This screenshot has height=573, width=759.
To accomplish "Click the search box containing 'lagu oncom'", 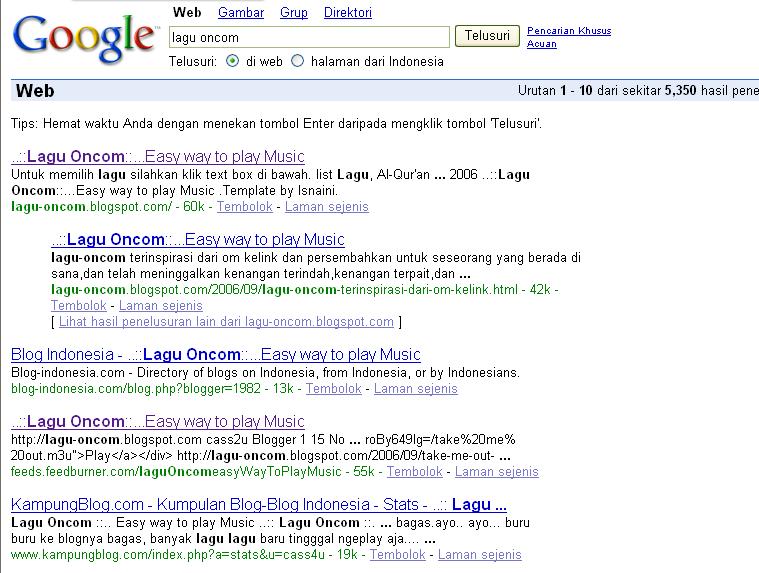I will click(309, 37).
